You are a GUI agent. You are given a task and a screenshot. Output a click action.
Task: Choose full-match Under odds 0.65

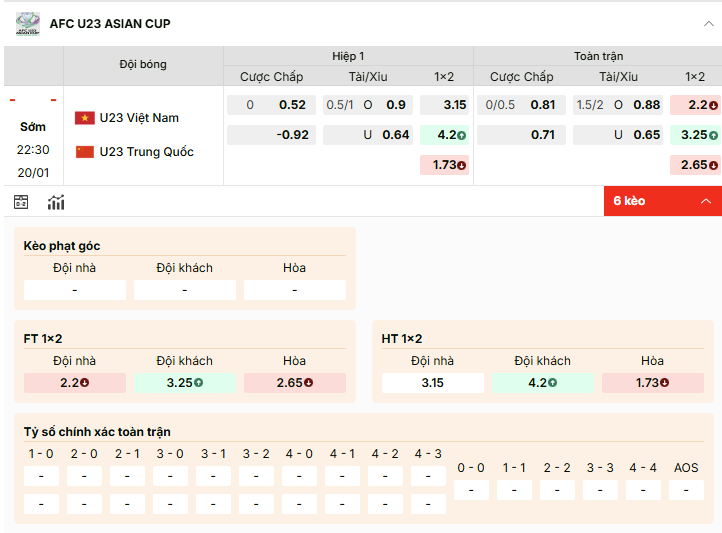(618, 135)
